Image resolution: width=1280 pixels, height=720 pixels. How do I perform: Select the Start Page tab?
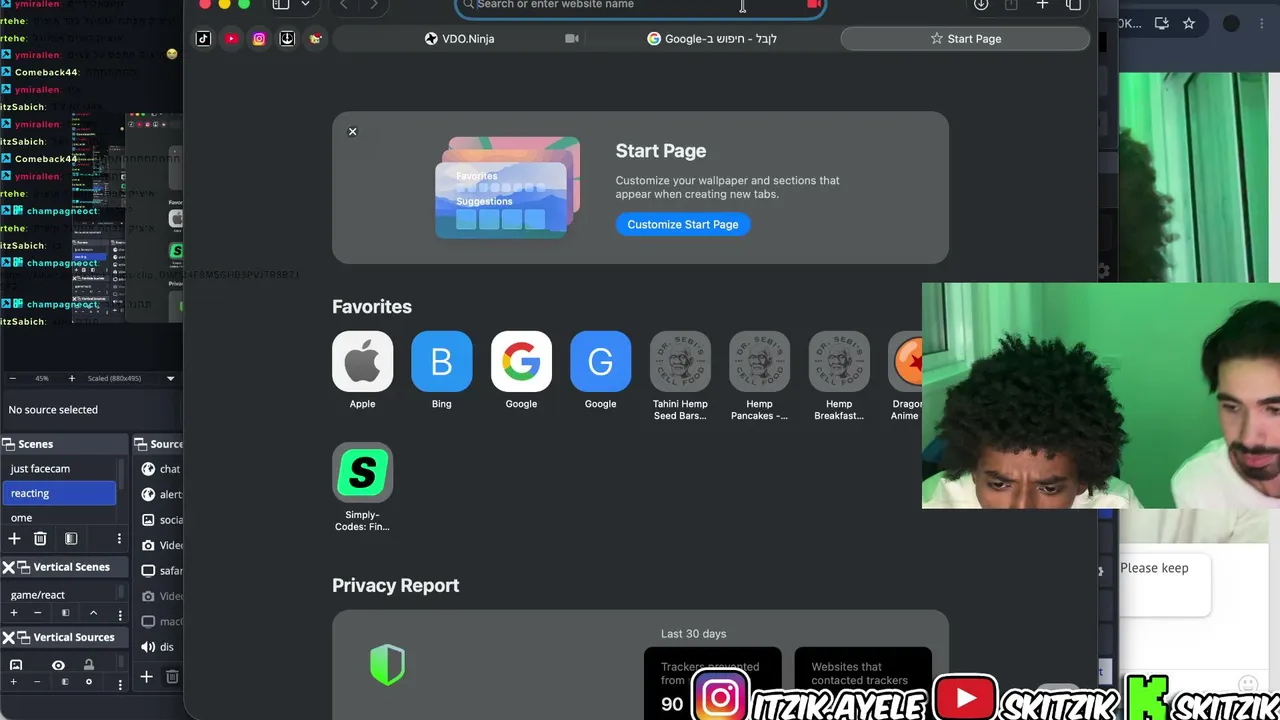click(965, 39)
